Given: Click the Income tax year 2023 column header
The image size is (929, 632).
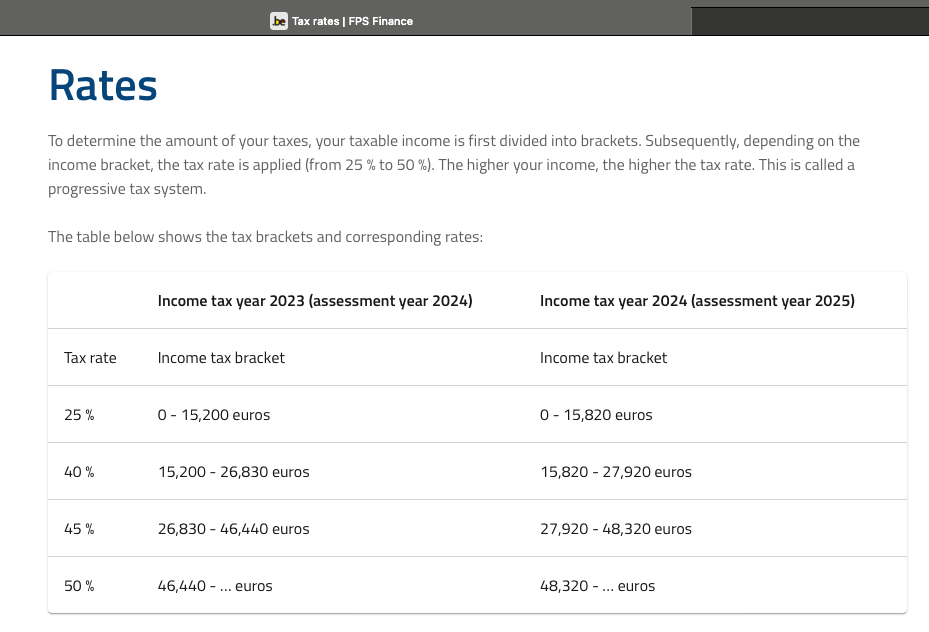Looking at the screenshot, I should click(315, 301).
